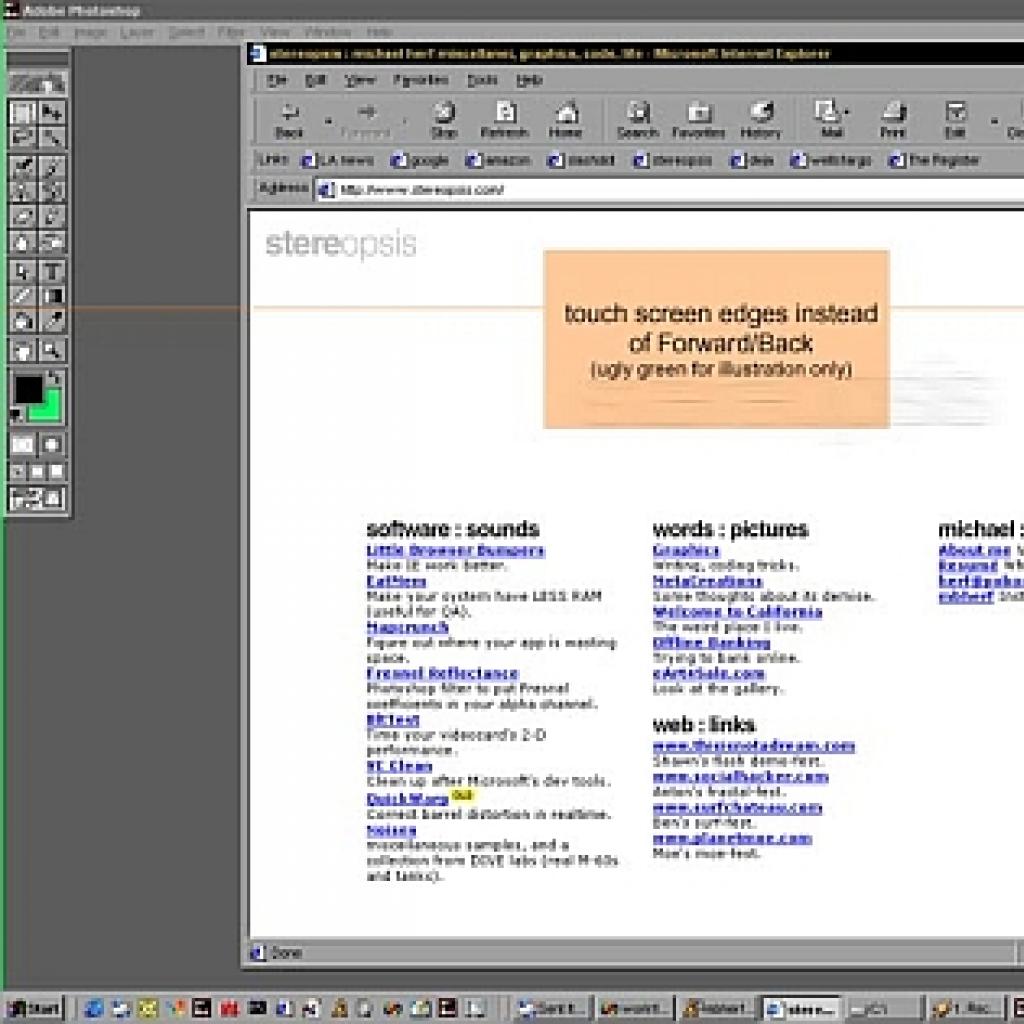Open Internet Explorer's Tools menu
Viewport: 1024px width, 1024px height.
tap(482, 80)
